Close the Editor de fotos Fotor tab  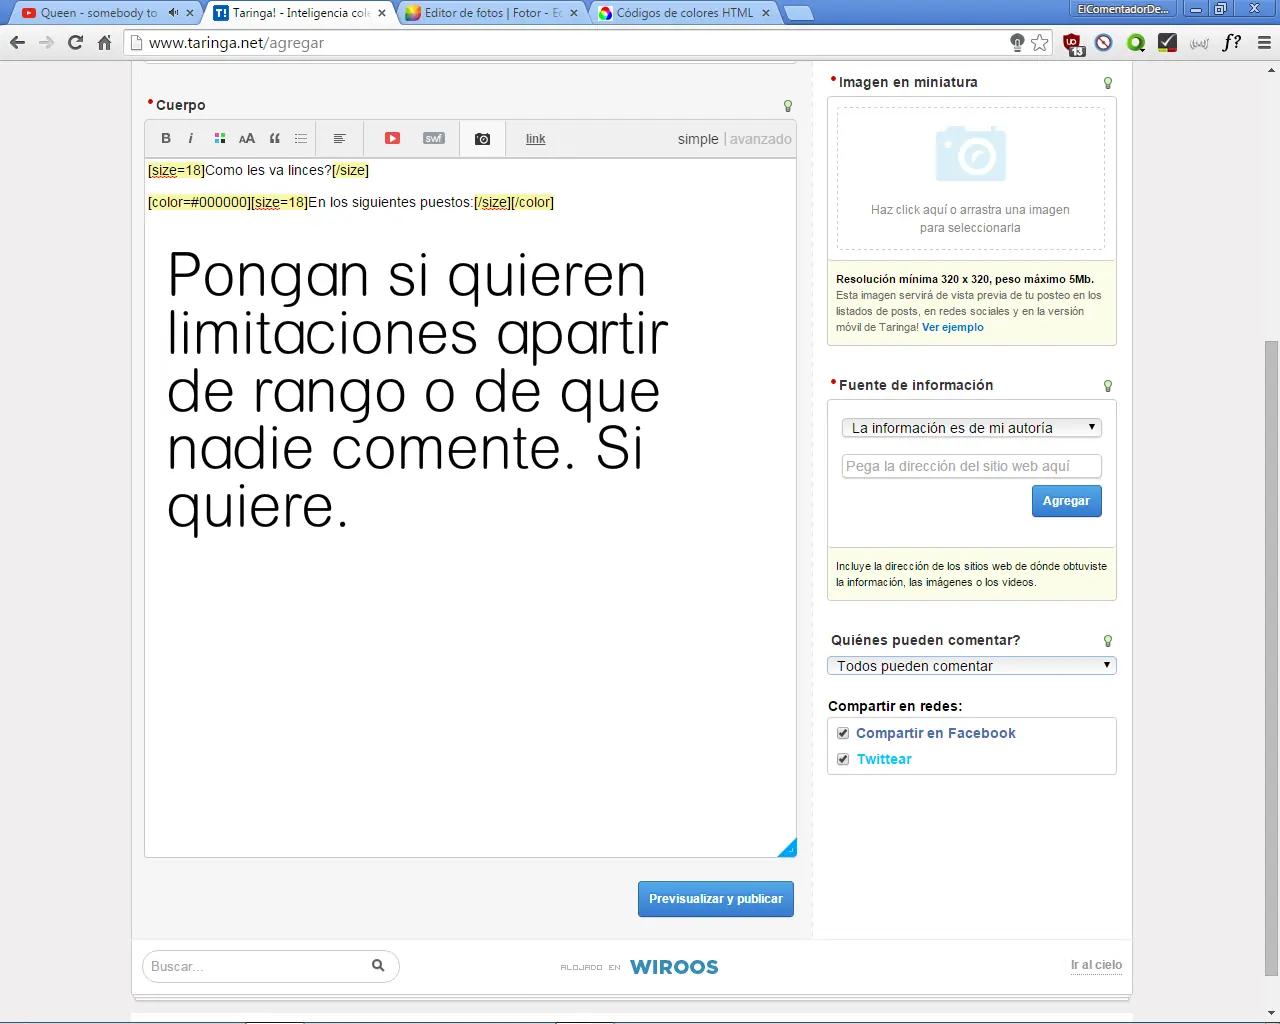pos(574,13)
